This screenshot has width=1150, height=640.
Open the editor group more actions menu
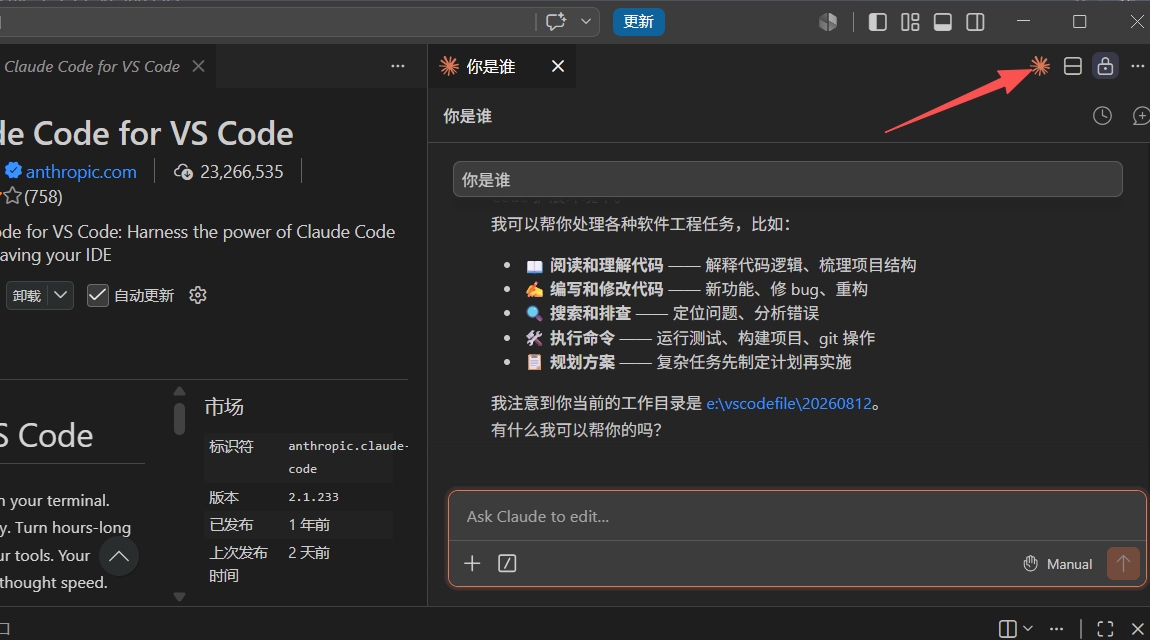point(398,66)
